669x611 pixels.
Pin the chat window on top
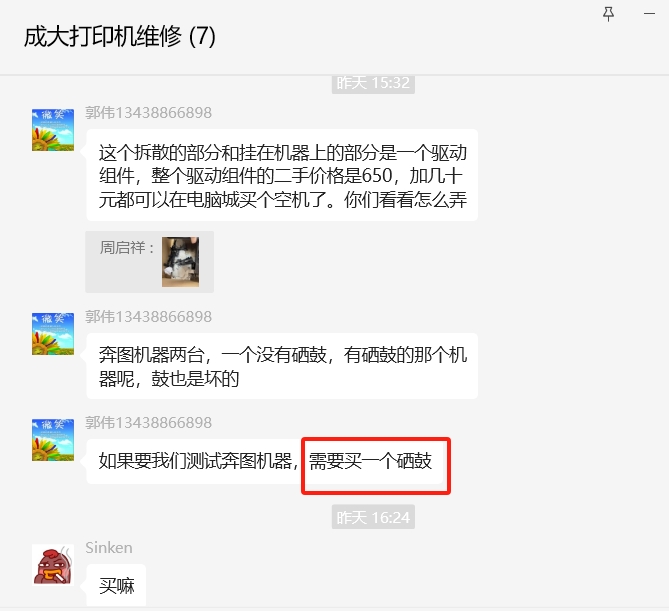pyautogui.click(x=608, y=14)
